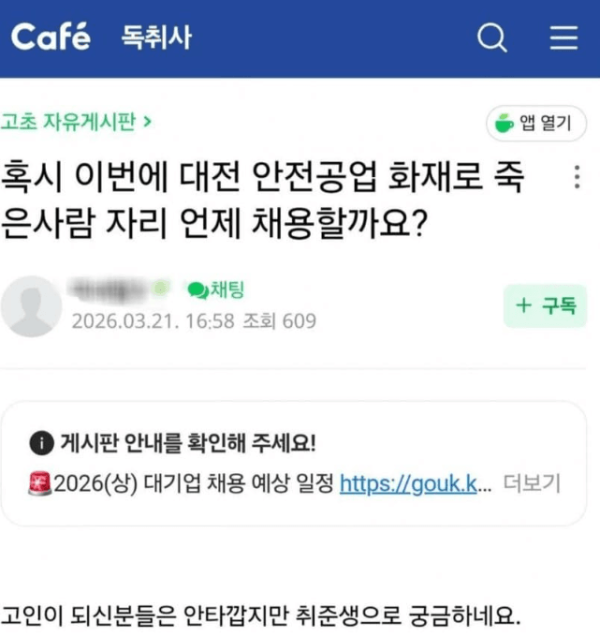Follow the https://gouk.k... hyperlink
600x637 pixels.
pos(416,485)
